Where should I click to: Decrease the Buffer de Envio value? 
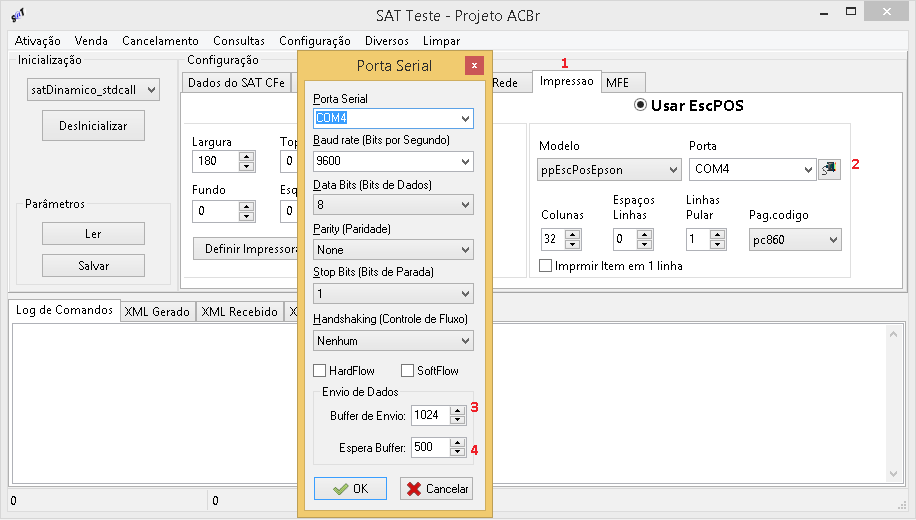coord(458,420)
